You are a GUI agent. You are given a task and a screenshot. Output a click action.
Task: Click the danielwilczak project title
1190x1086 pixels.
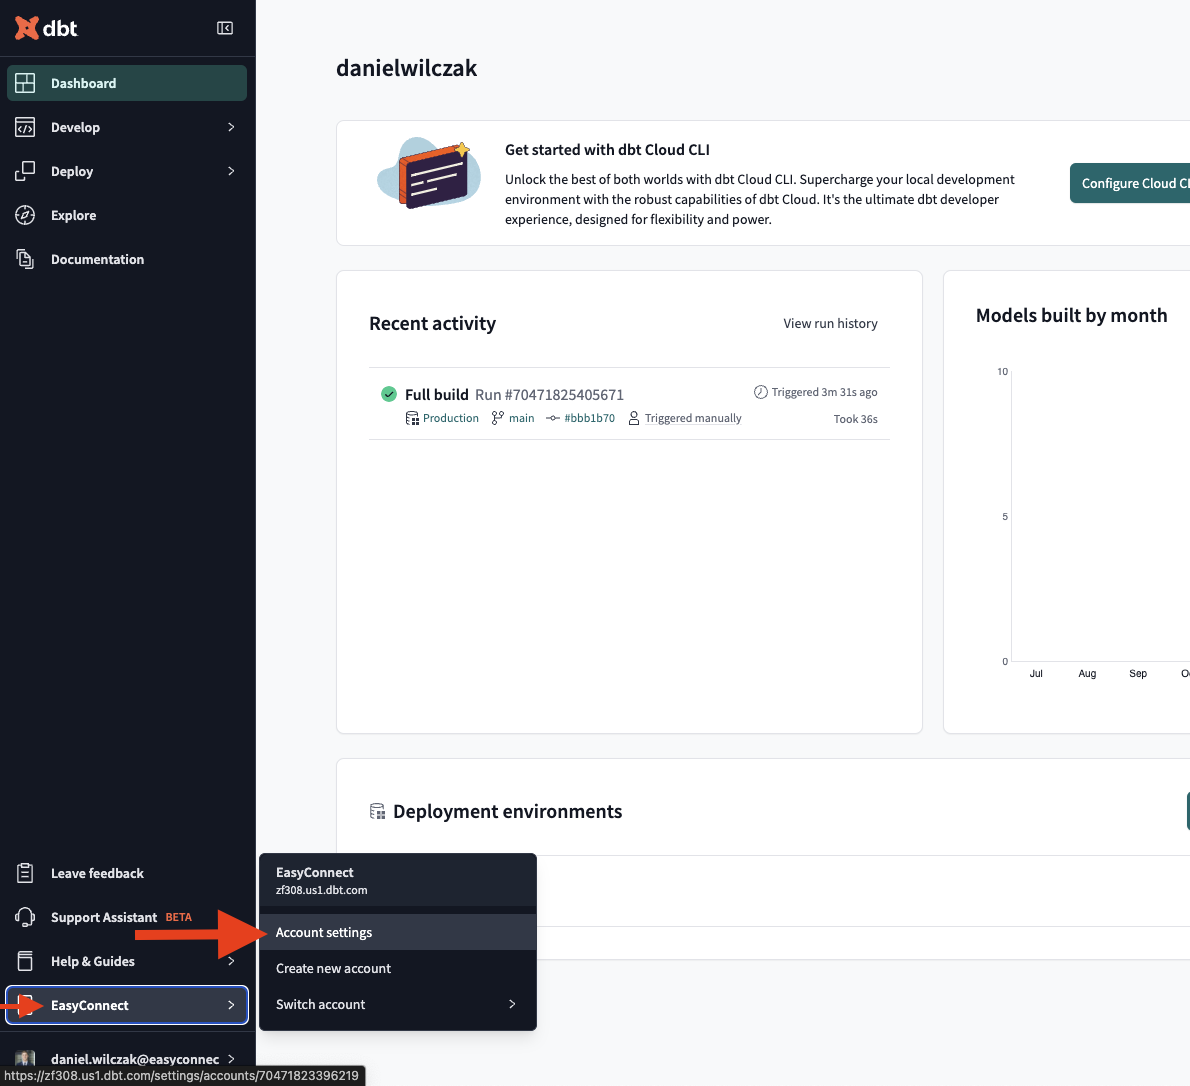pos(407,68)
